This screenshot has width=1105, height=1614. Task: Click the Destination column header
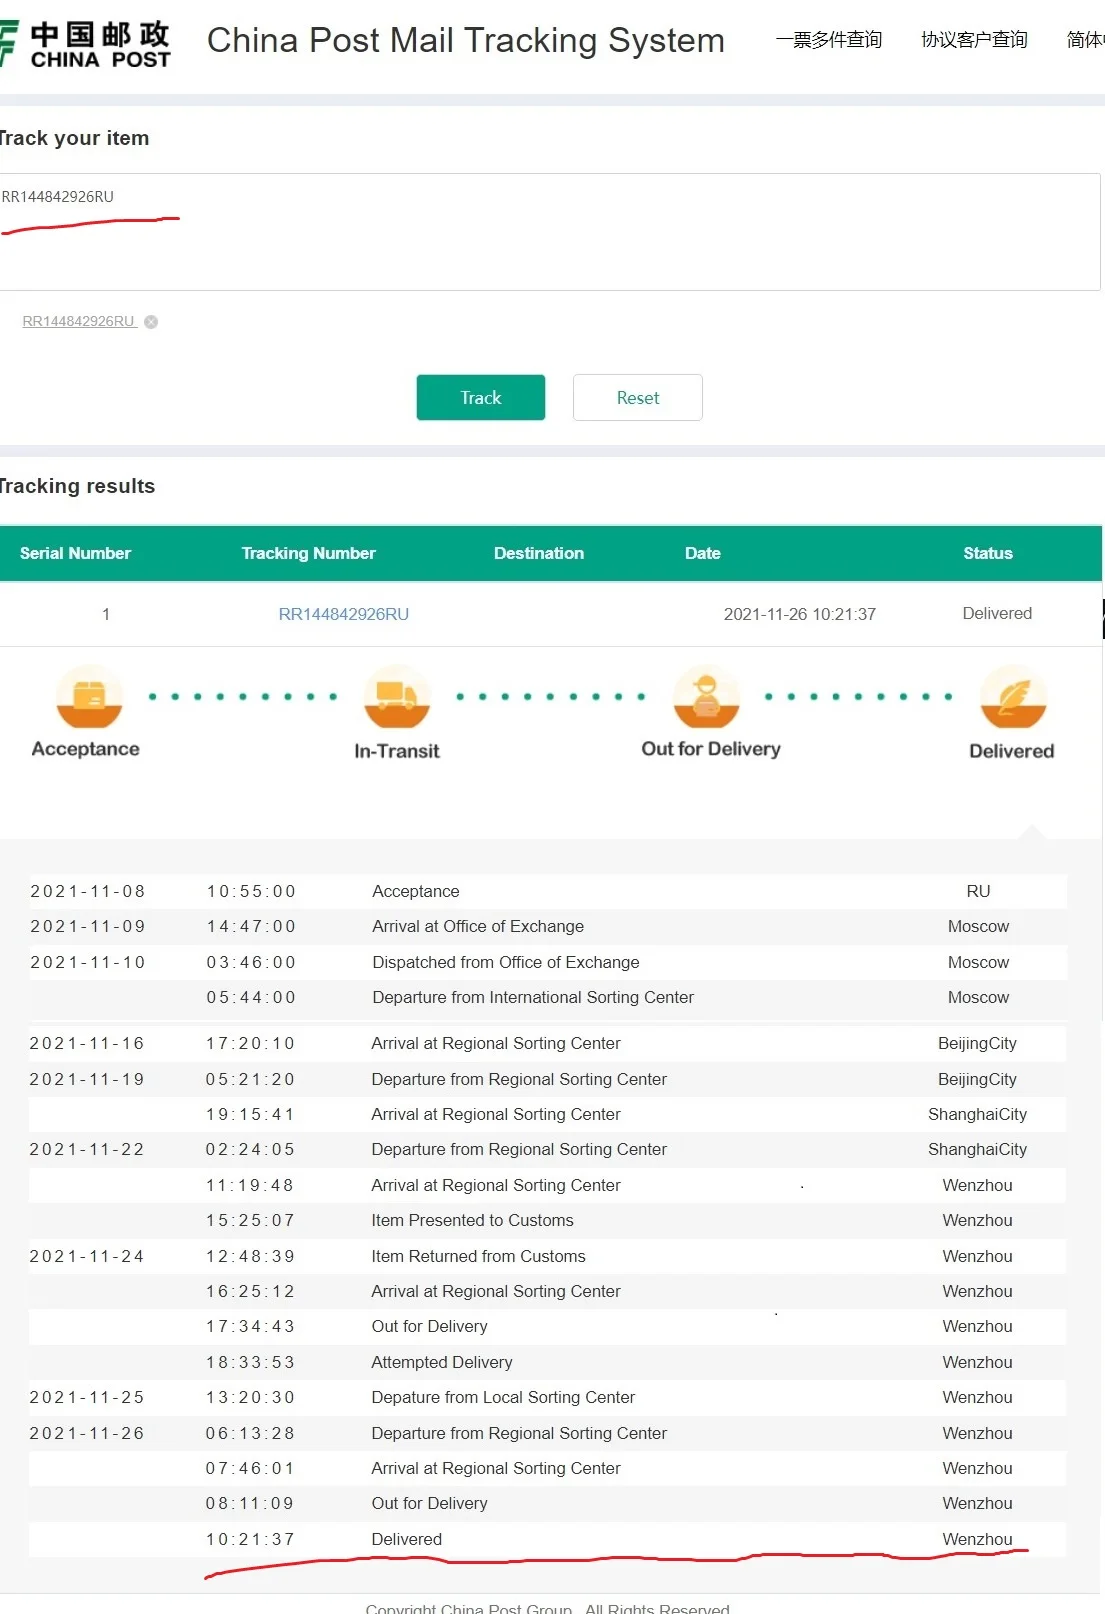tap(539, 553)
